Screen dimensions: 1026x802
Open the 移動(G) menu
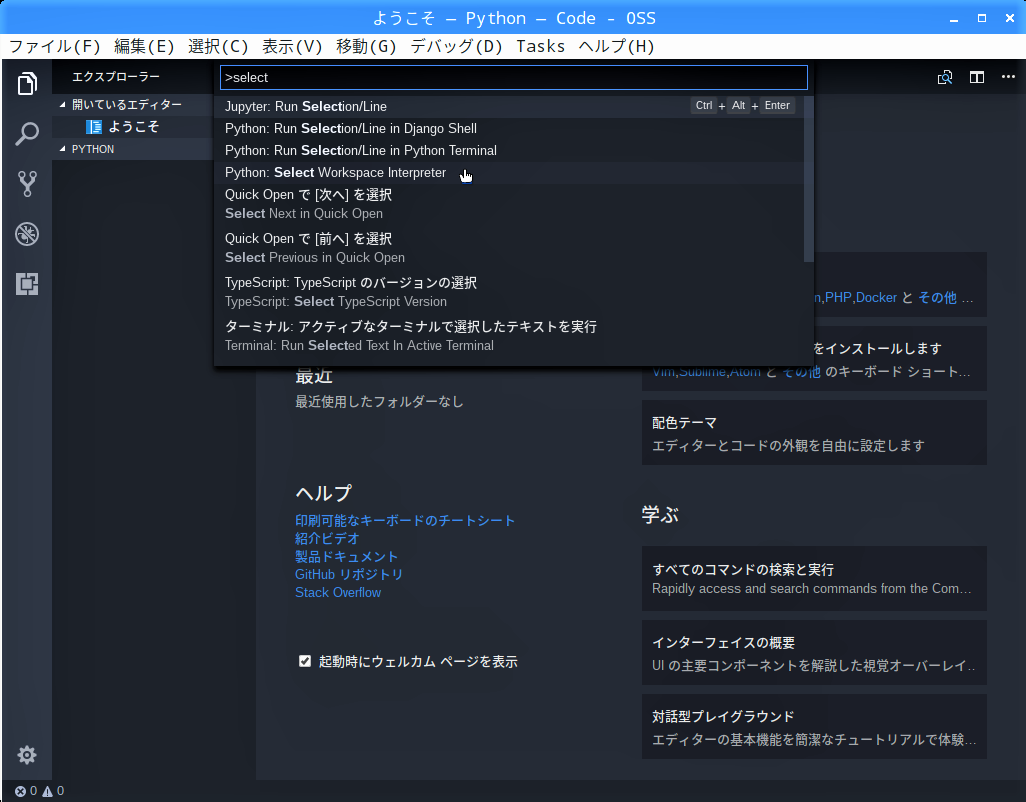click(366, 46)
